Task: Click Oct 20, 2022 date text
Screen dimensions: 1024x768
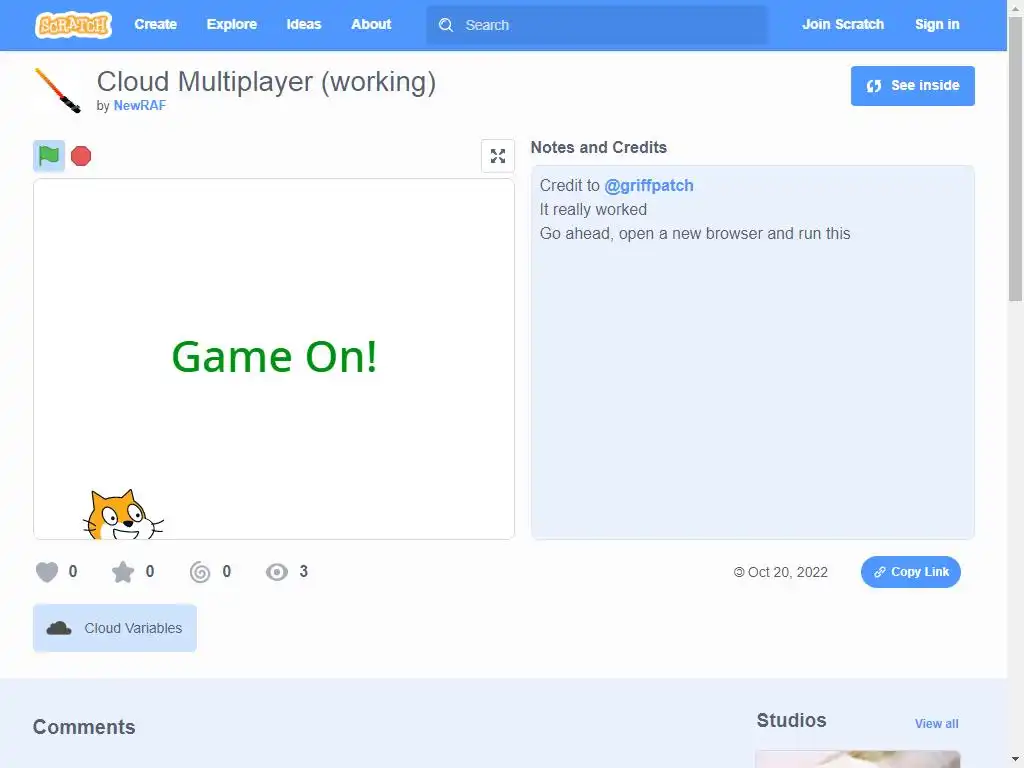Action: [x=788, y=573]
